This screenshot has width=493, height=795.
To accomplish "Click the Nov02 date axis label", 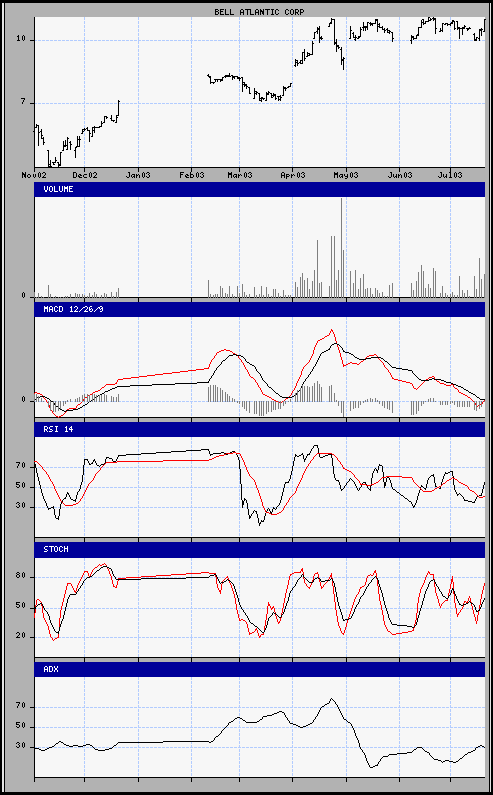I will [x=34, y=175].
